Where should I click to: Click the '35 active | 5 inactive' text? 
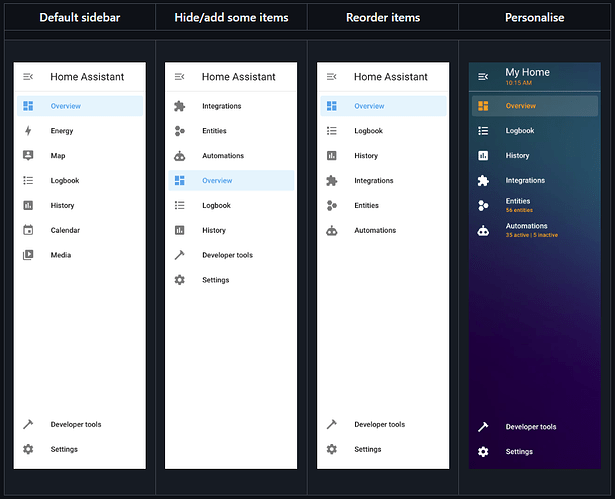pyautogui.click(x=531, y=235)
